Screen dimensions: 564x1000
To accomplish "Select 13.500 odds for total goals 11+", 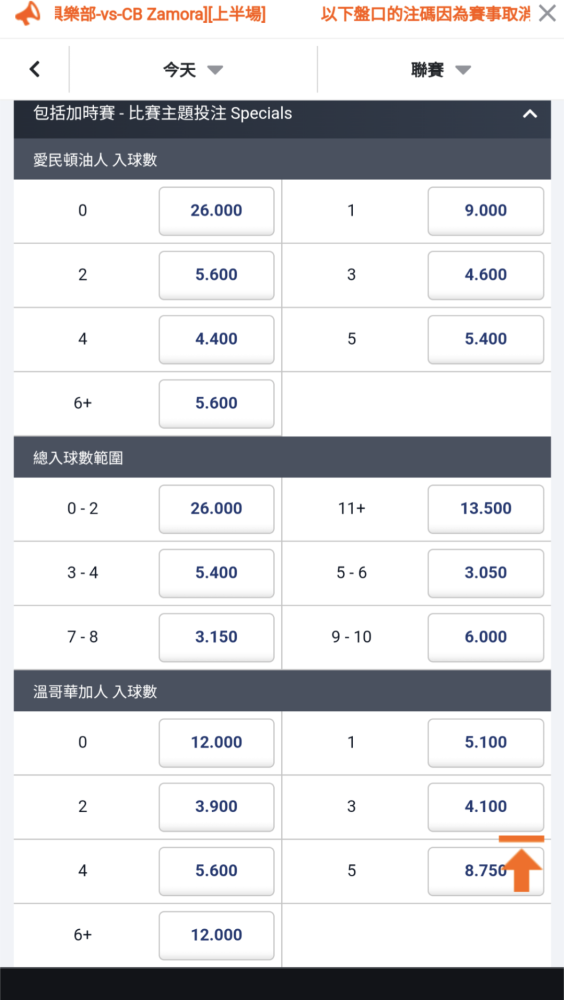I will [x=486, y=509].
